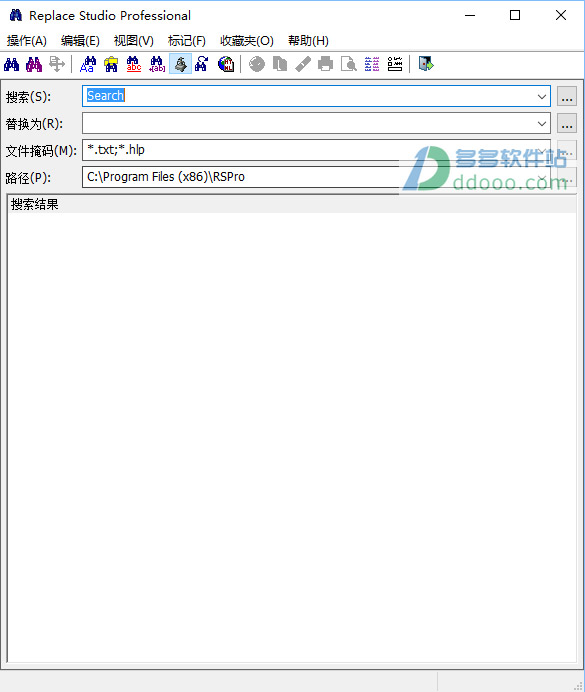Image resolution: width=585 pixels, height=692 pixels.
Task: Toggle the '+[ab]' binoculars icon
Action: point(157,64)
